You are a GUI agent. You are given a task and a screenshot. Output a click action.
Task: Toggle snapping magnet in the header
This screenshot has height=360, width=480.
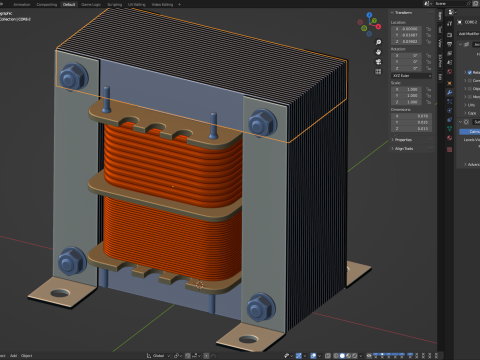[x=188, y=356]
